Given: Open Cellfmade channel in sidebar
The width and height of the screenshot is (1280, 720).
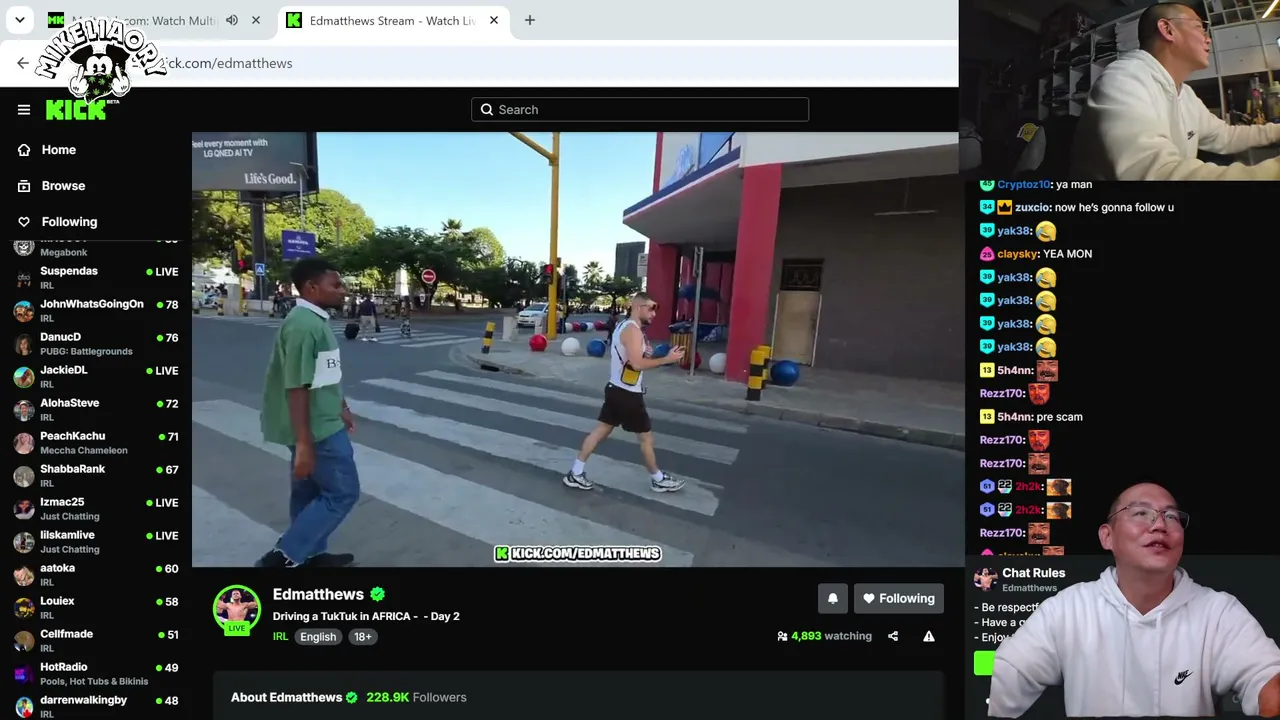Looking at the screenshot, I should coord(95,641).
